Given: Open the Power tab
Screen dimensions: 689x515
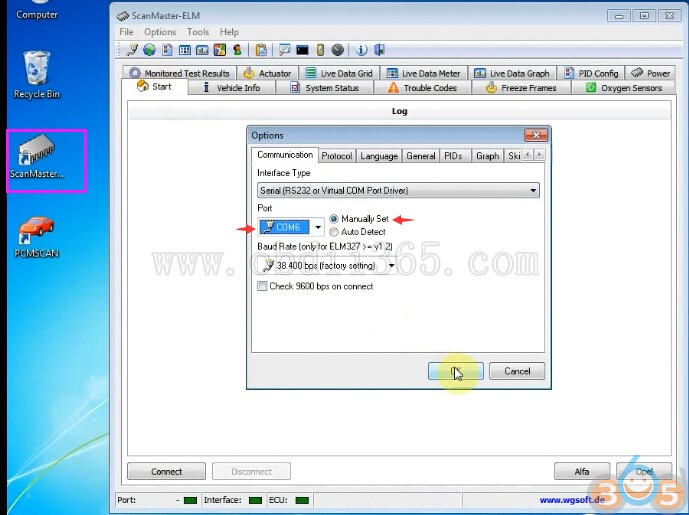Looking at the screenshot, I should [651, 73].
